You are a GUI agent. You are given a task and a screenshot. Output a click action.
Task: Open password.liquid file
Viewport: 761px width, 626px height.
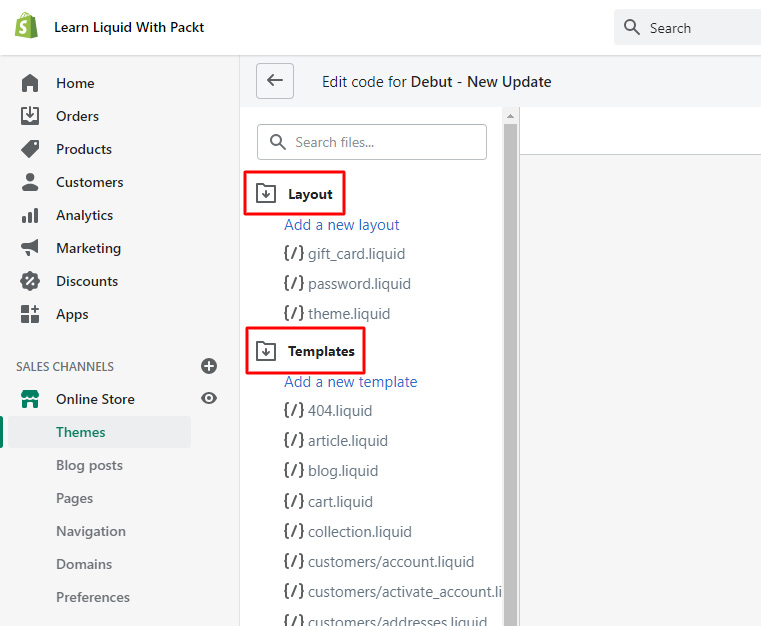pyautogui.click(x=359, y=284)
